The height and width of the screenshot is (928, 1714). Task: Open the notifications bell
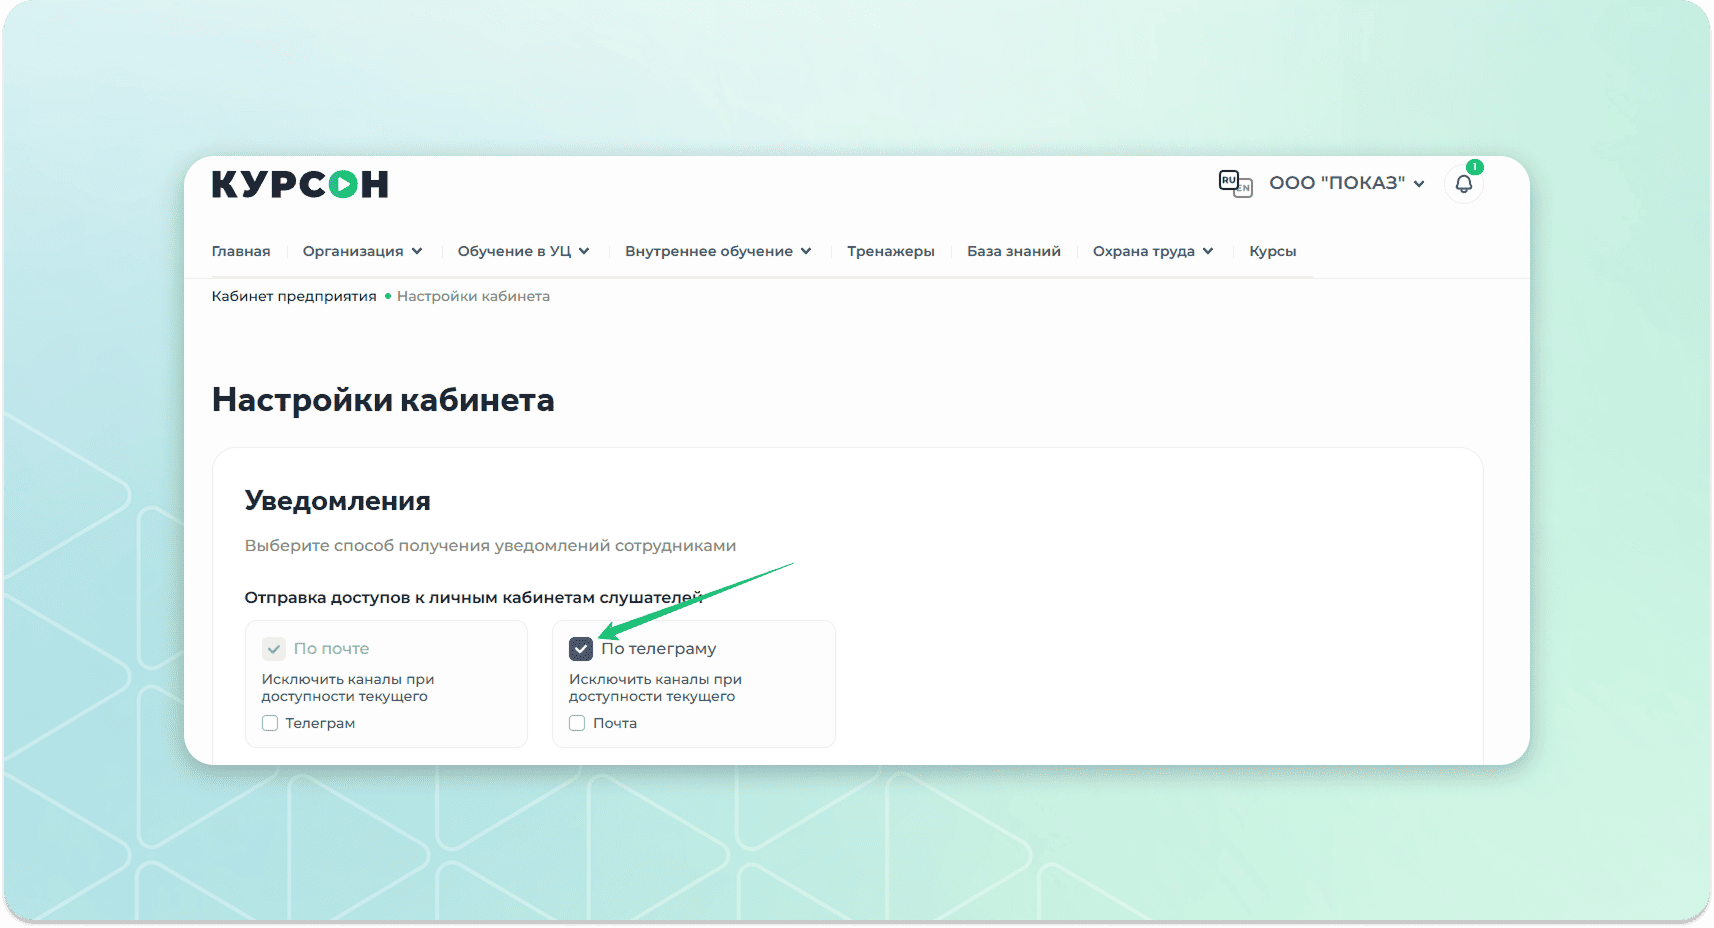pyautogui.click(x=1463, y=184)
